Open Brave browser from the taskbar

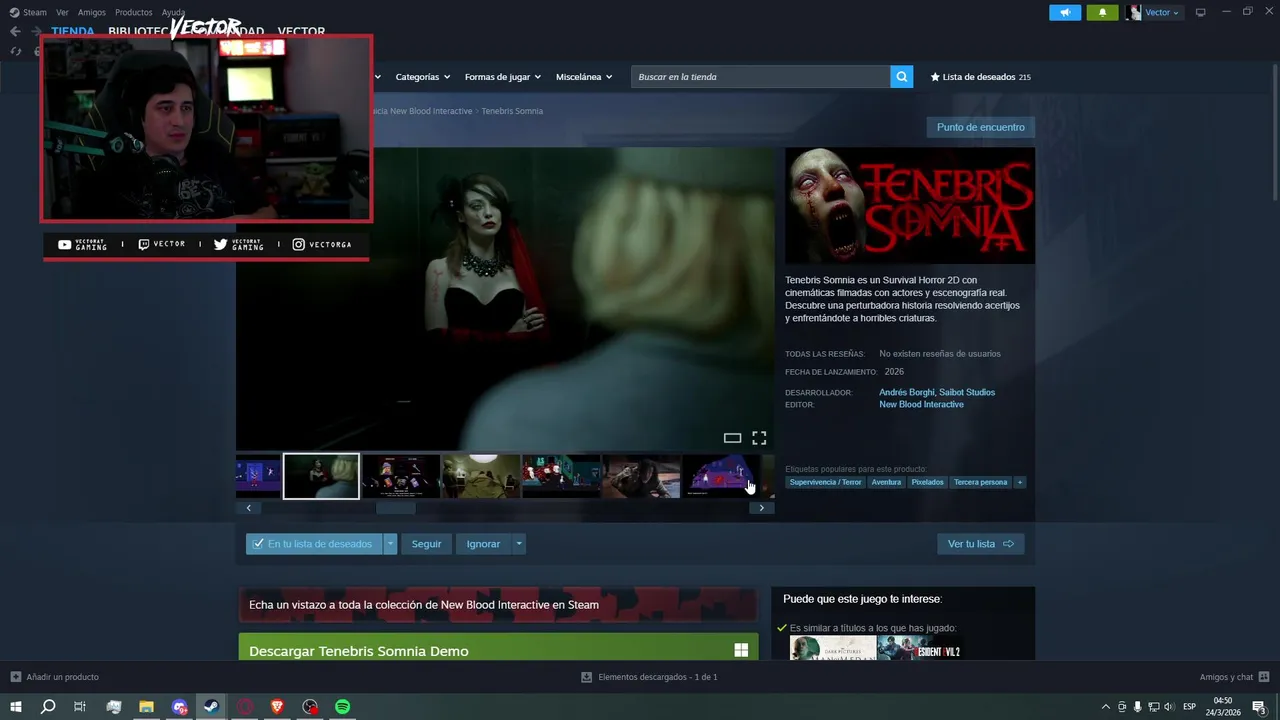click(x=277, y=707)
